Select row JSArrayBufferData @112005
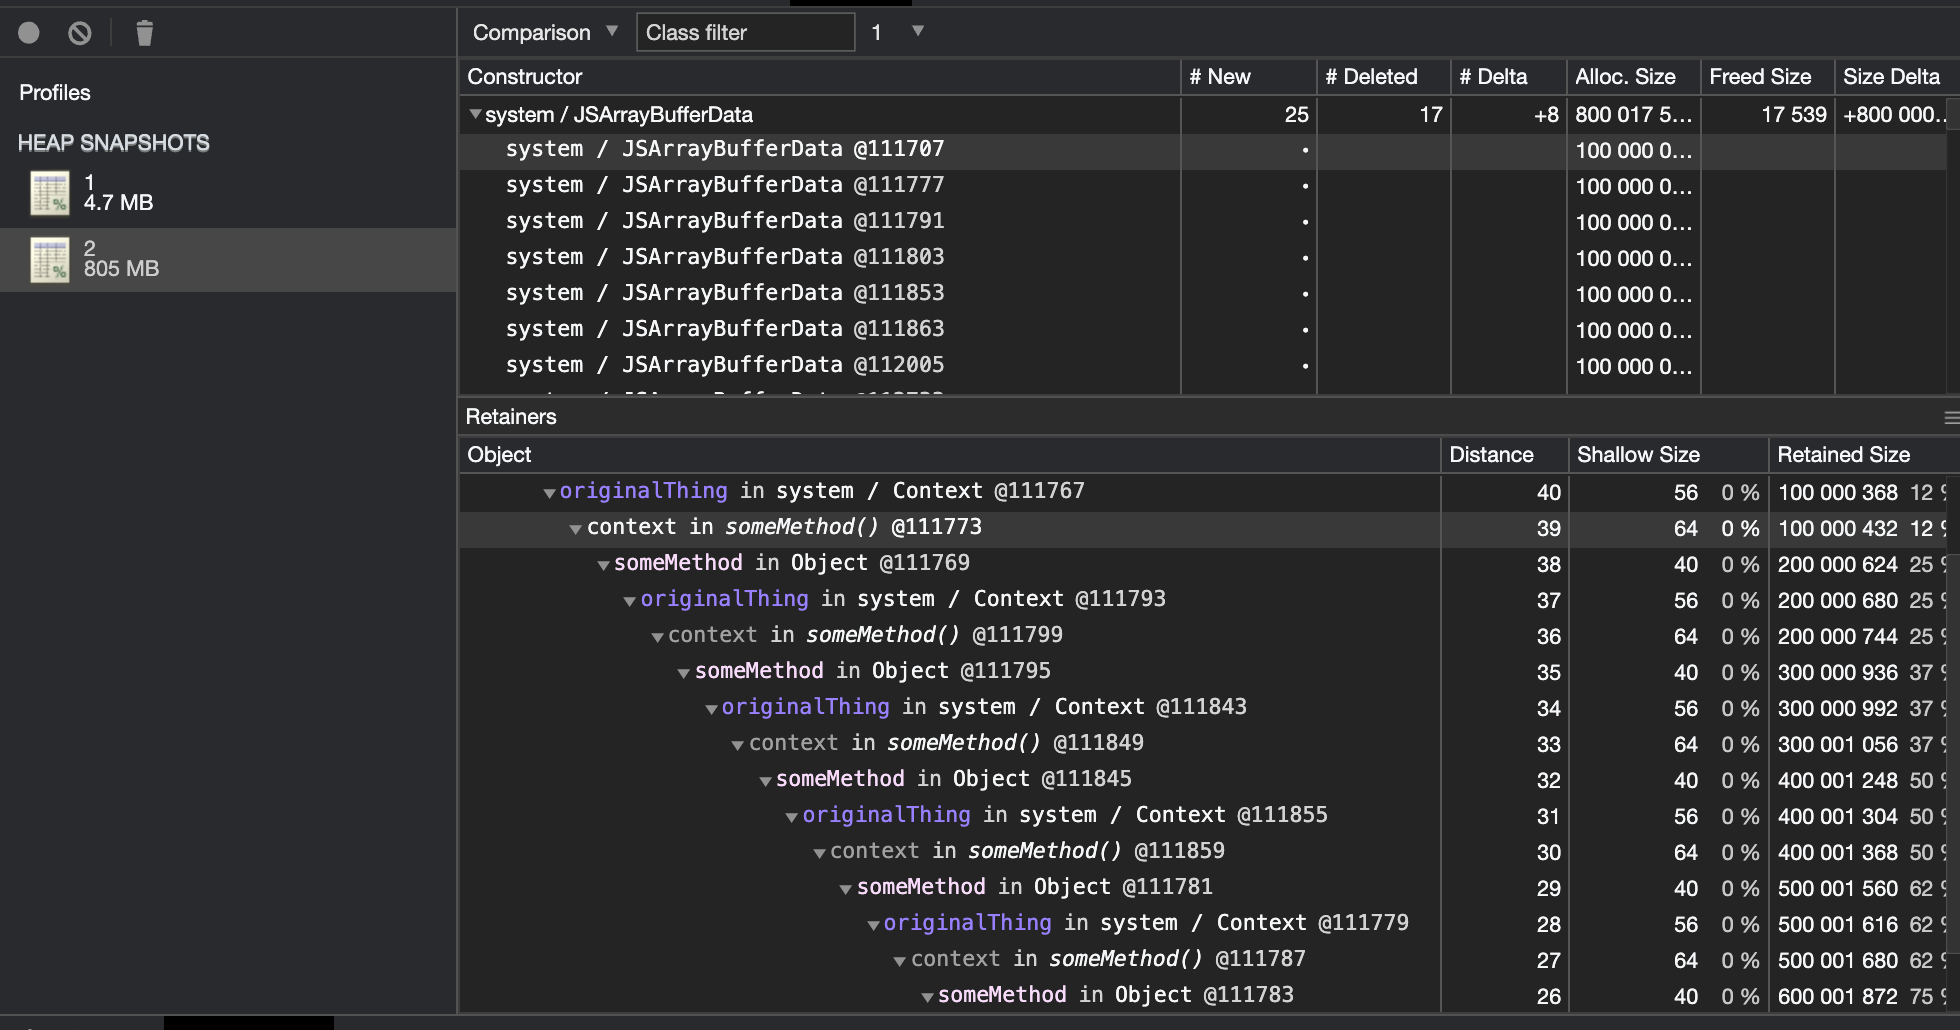The width and height of the screenshot is (1960, 1030). click(1203, 366)
